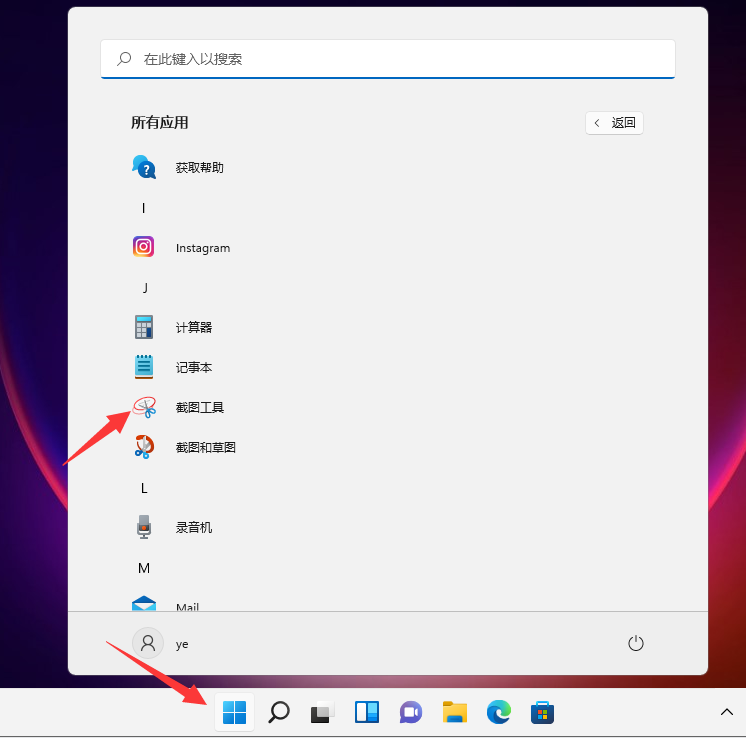
Task: Show hidden icons using the tray chevron
Action: click(727, 712)
